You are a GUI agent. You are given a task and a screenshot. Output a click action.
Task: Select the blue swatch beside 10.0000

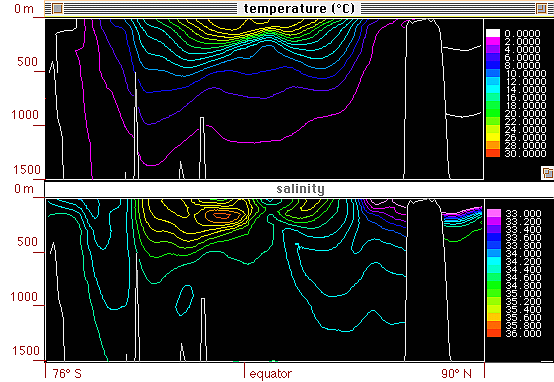(493, 74)
